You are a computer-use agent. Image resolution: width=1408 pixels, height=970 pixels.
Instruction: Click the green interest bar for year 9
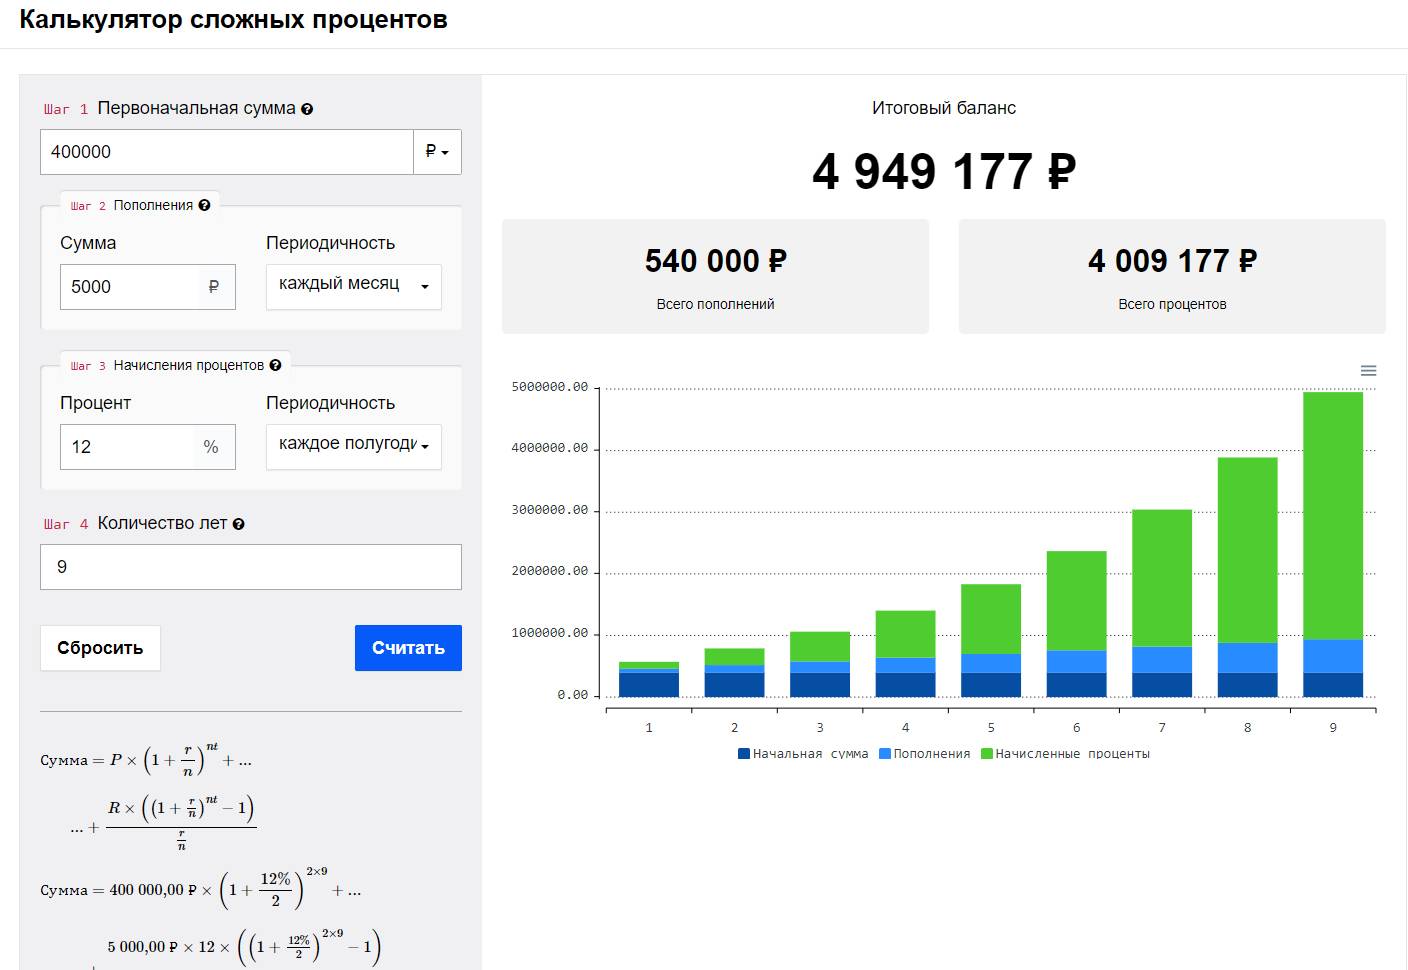1332,515
